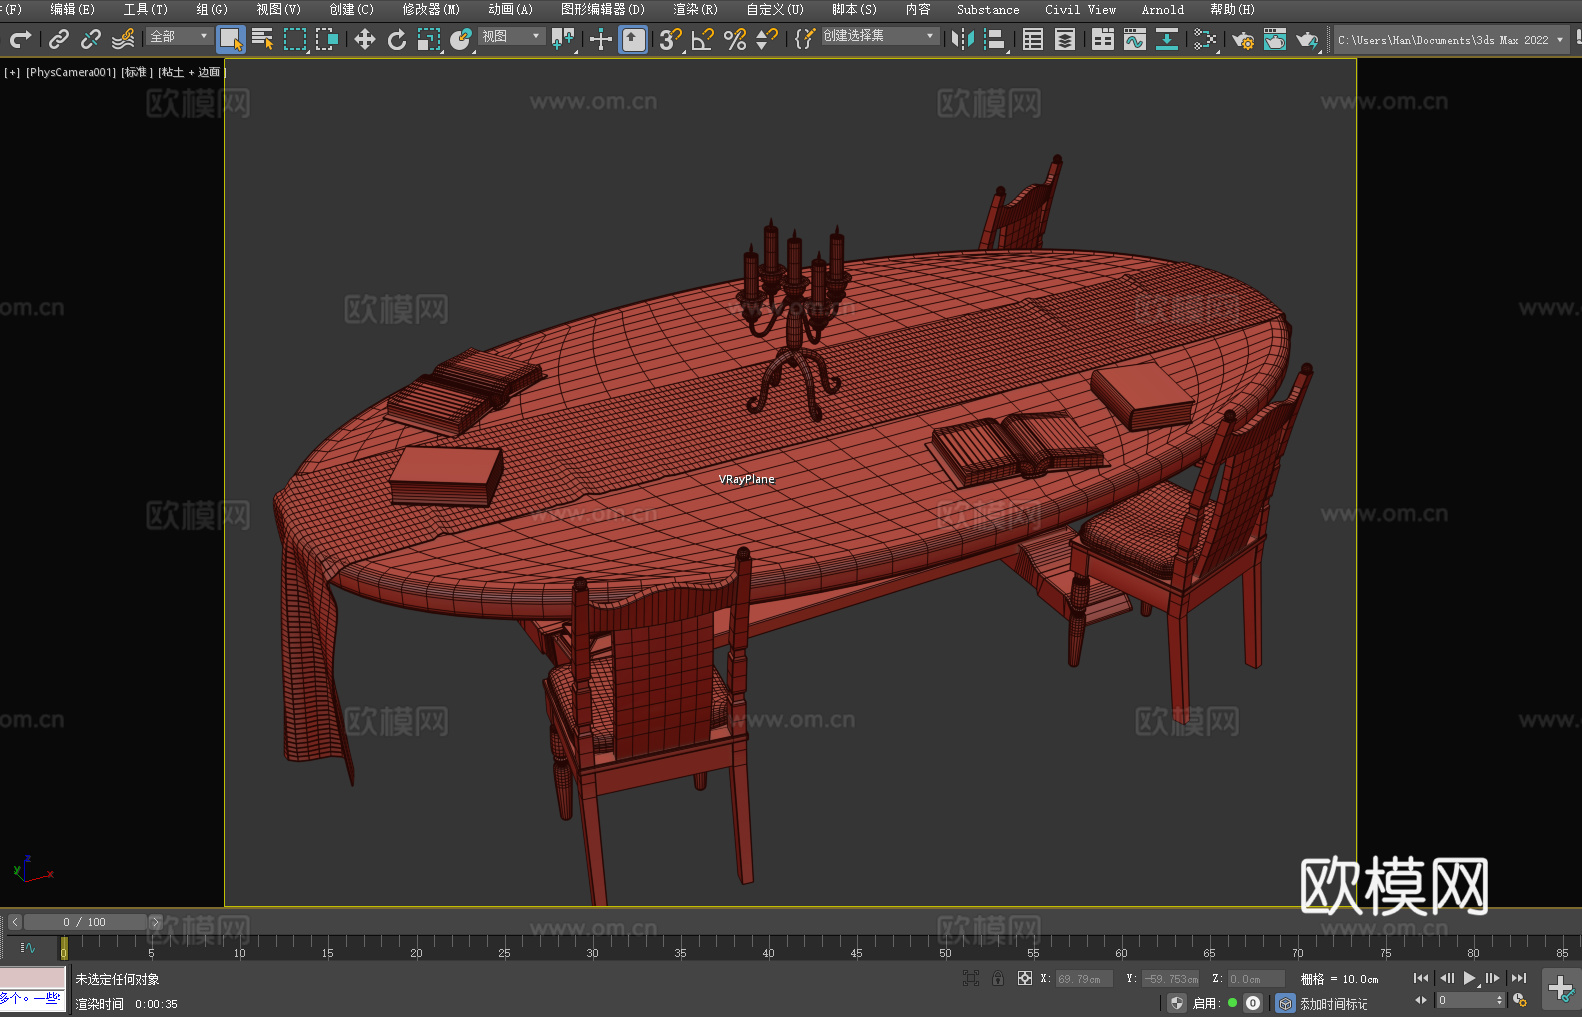
Task: Select the Move tool
Action: [x=365, y=39]
